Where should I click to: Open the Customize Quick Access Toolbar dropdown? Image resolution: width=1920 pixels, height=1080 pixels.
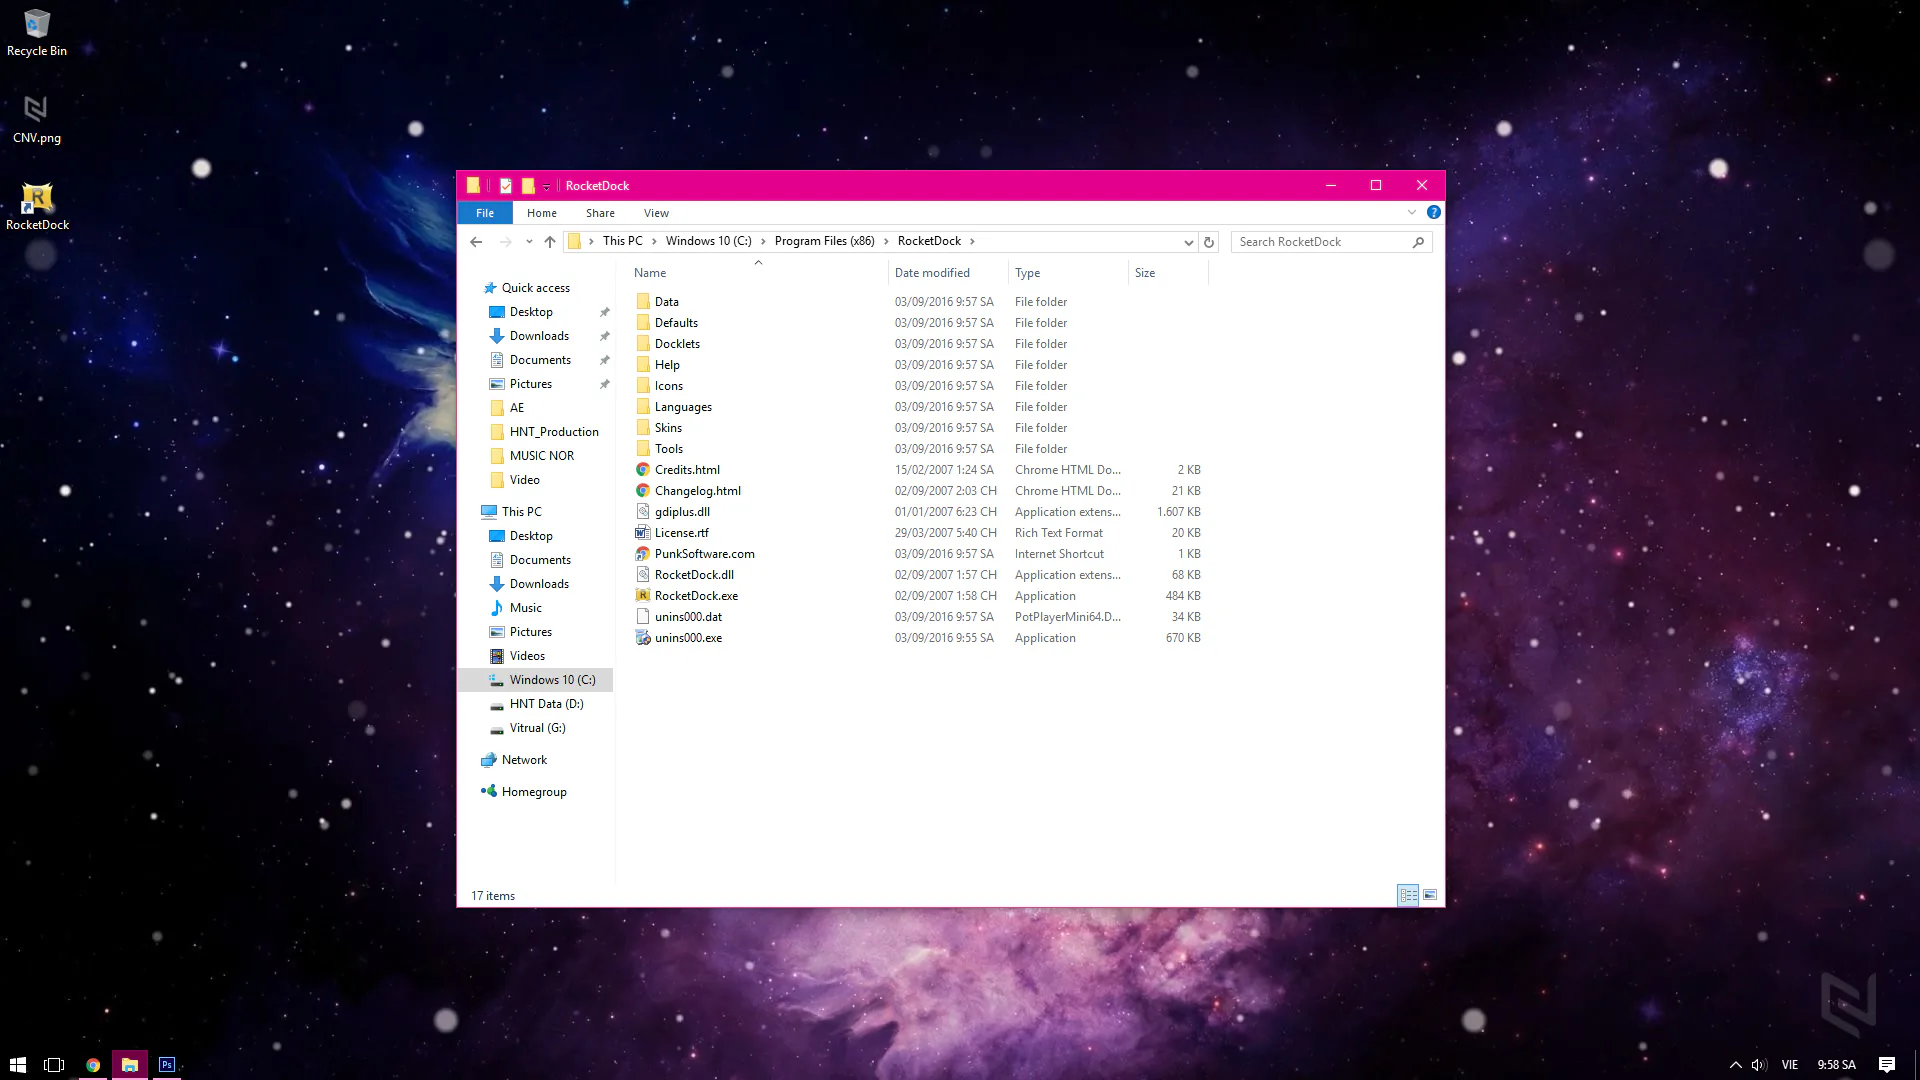coord(546,187)
